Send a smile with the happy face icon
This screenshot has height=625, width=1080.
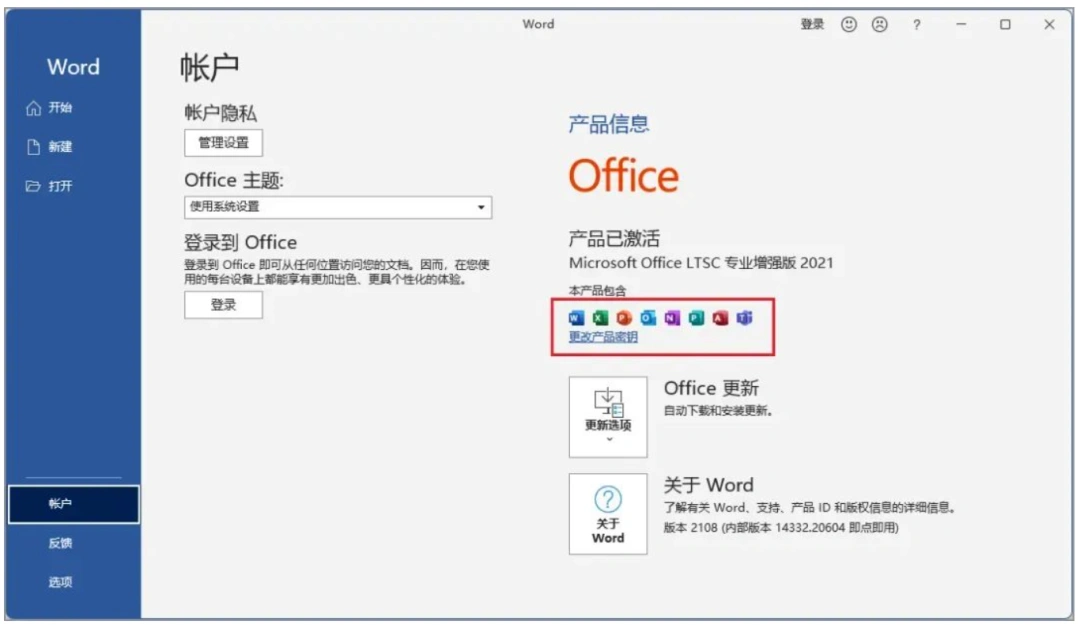pyautogui.click(x=849, y=25)
